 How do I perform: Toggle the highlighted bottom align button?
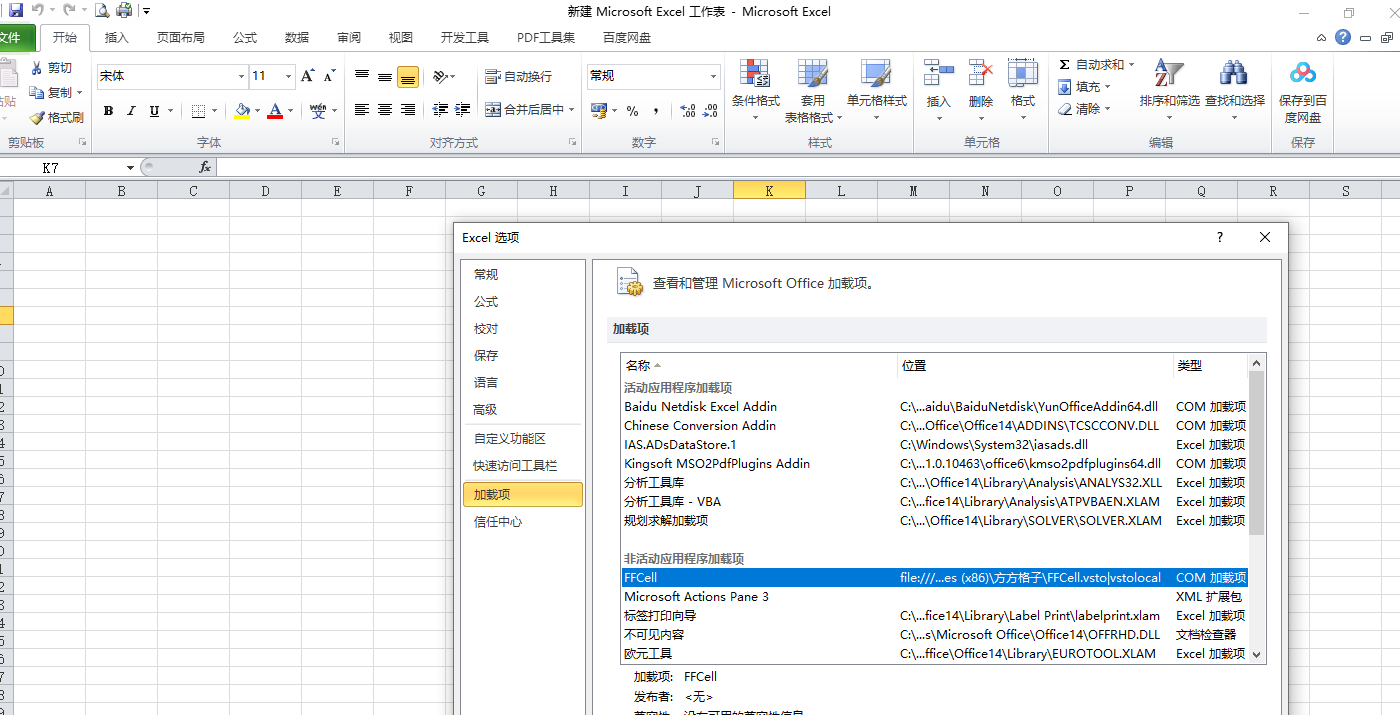click(408, 76)
